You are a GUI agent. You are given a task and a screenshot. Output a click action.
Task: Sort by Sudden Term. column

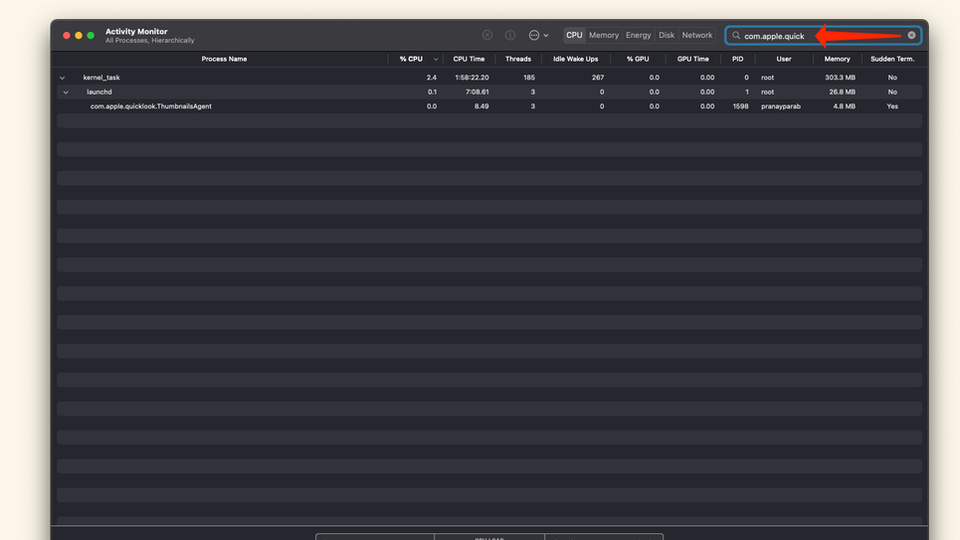[892, 59]
